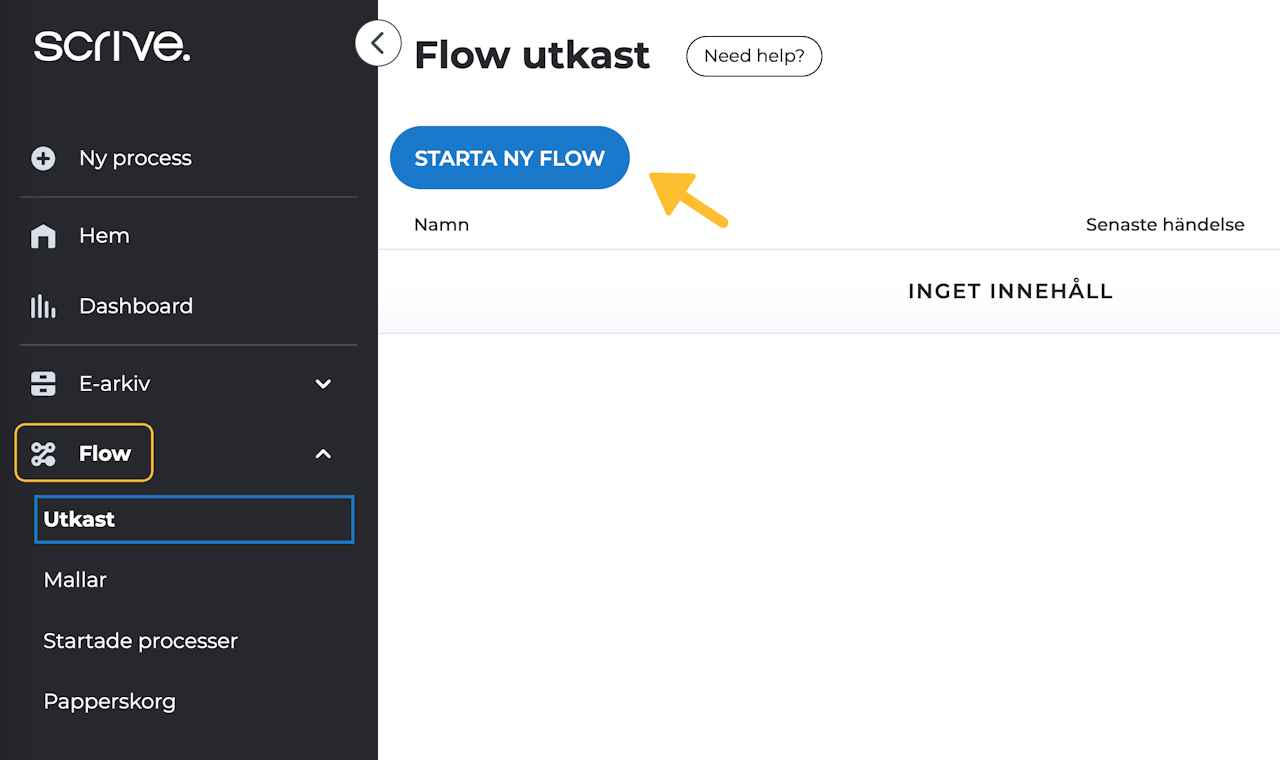Click the E-arkiv archive icon

(43, 384)
